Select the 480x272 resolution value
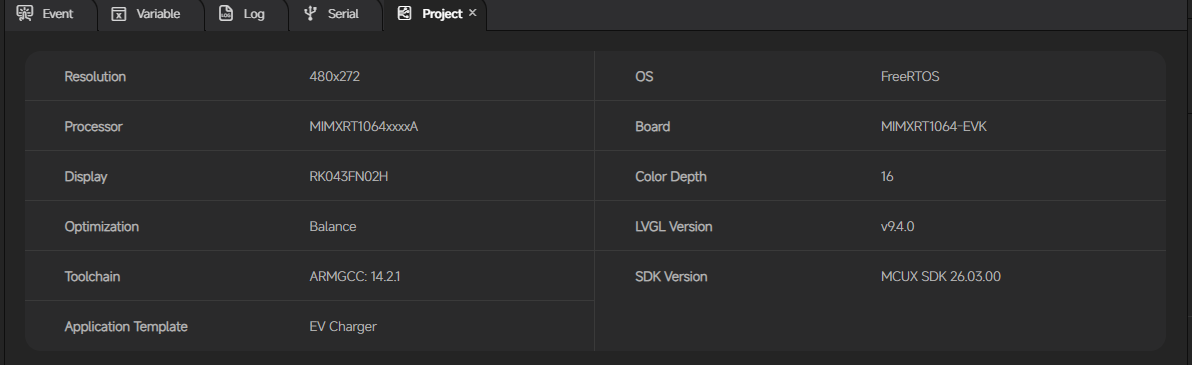The height and width of the screenshot is (365, 1192). point(334,77)
